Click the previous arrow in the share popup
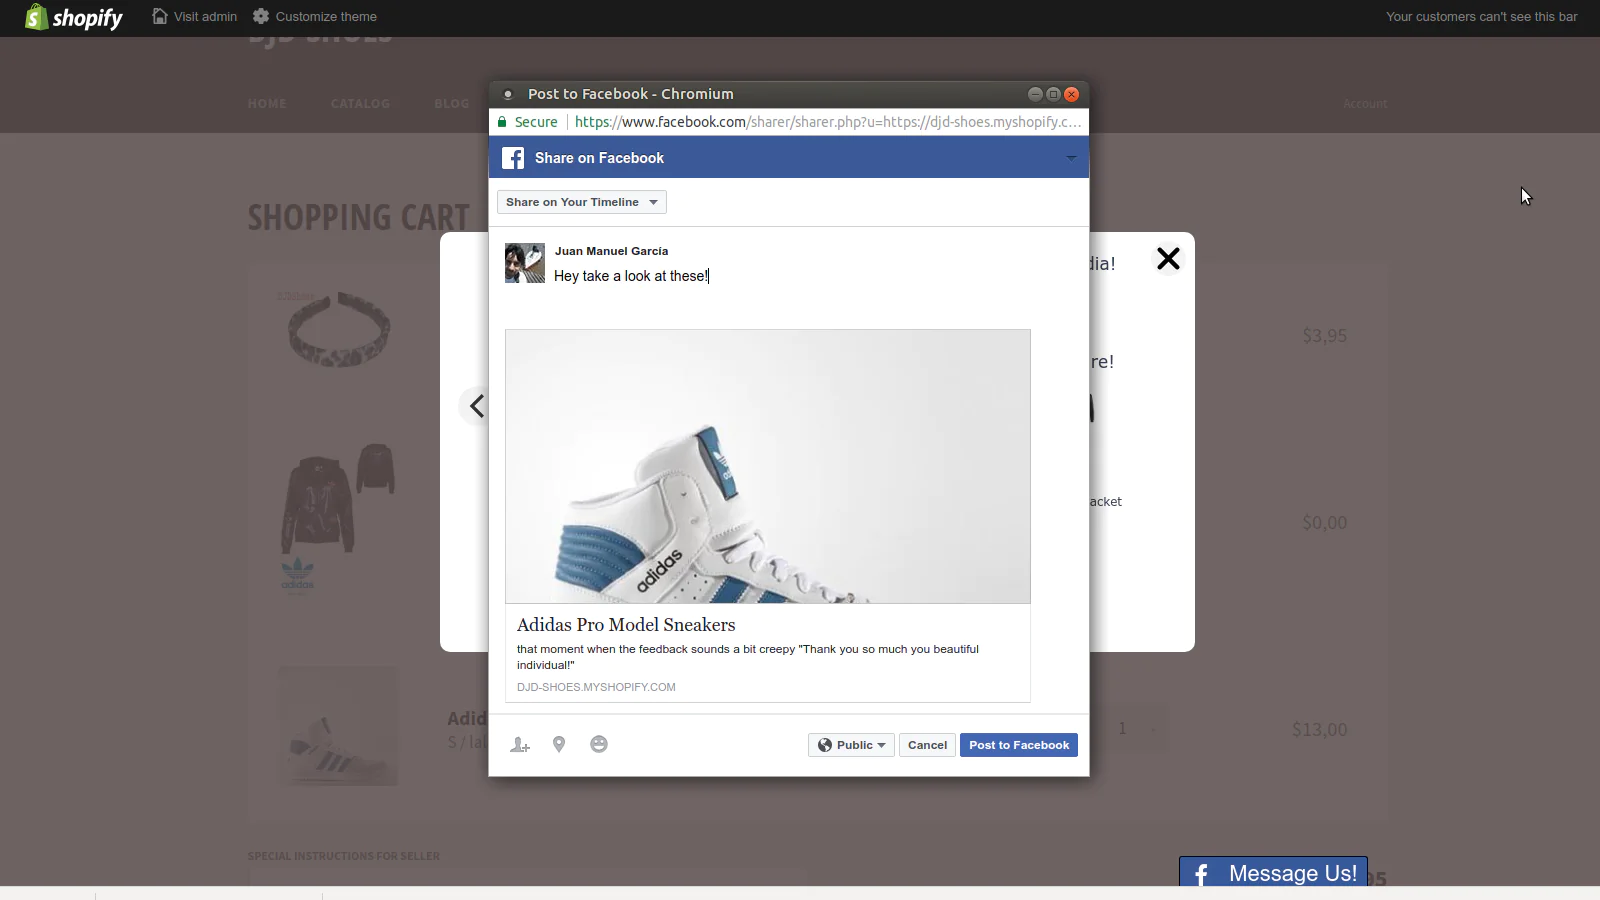1600x900 pixels. coord(476,406)
